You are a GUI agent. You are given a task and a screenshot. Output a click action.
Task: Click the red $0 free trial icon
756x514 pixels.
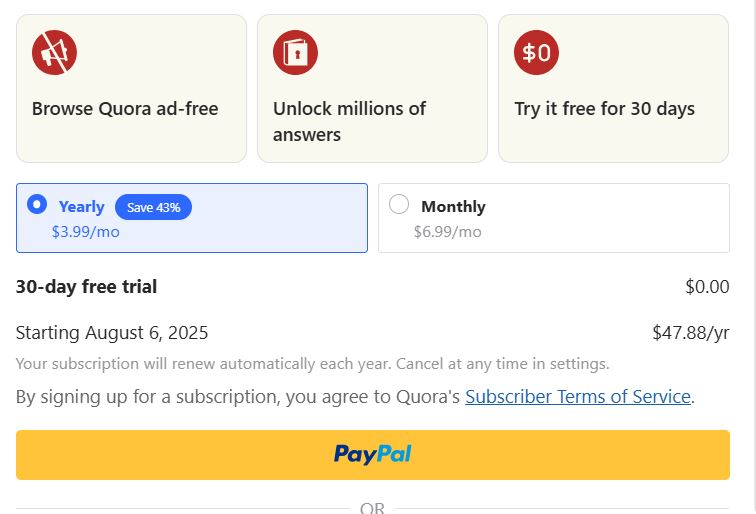click(536, 52)
